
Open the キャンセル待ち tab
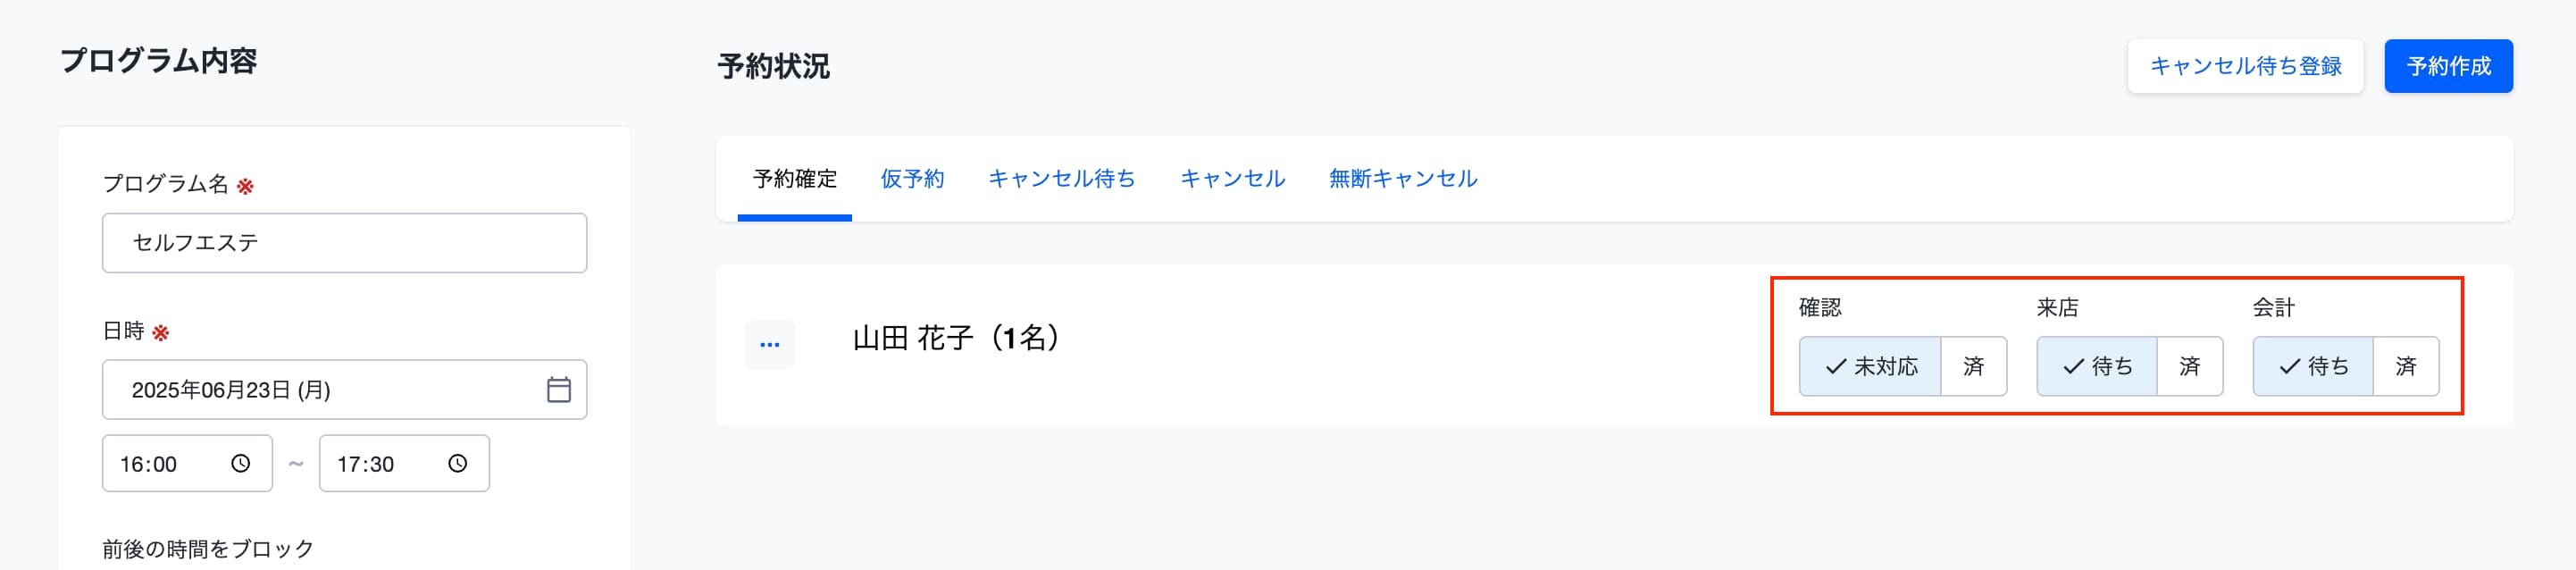pos(1062,179)
